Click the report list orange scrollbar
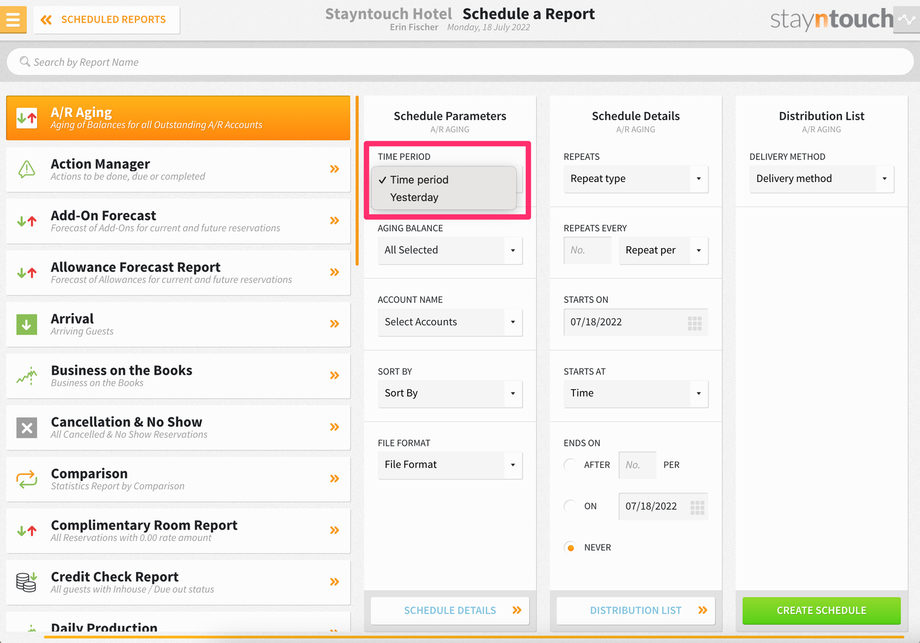Image resolution: width=920 pixels, height=643 pixels. coord(356,182)
